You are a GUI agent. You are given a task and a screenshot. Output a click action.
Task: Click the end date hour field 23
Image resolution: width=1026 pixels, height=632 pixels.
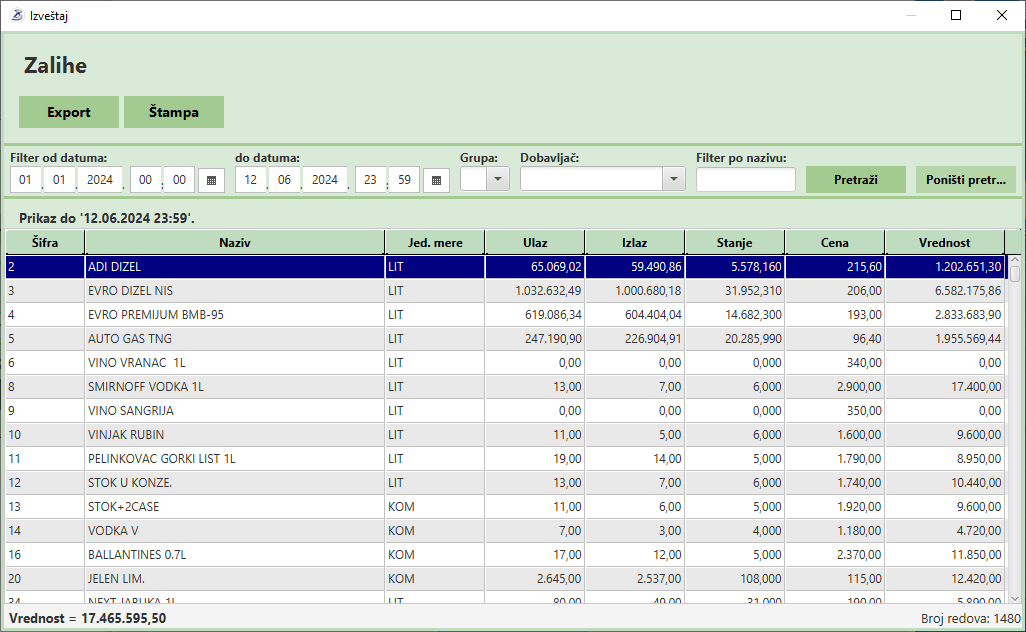point(371,180)
